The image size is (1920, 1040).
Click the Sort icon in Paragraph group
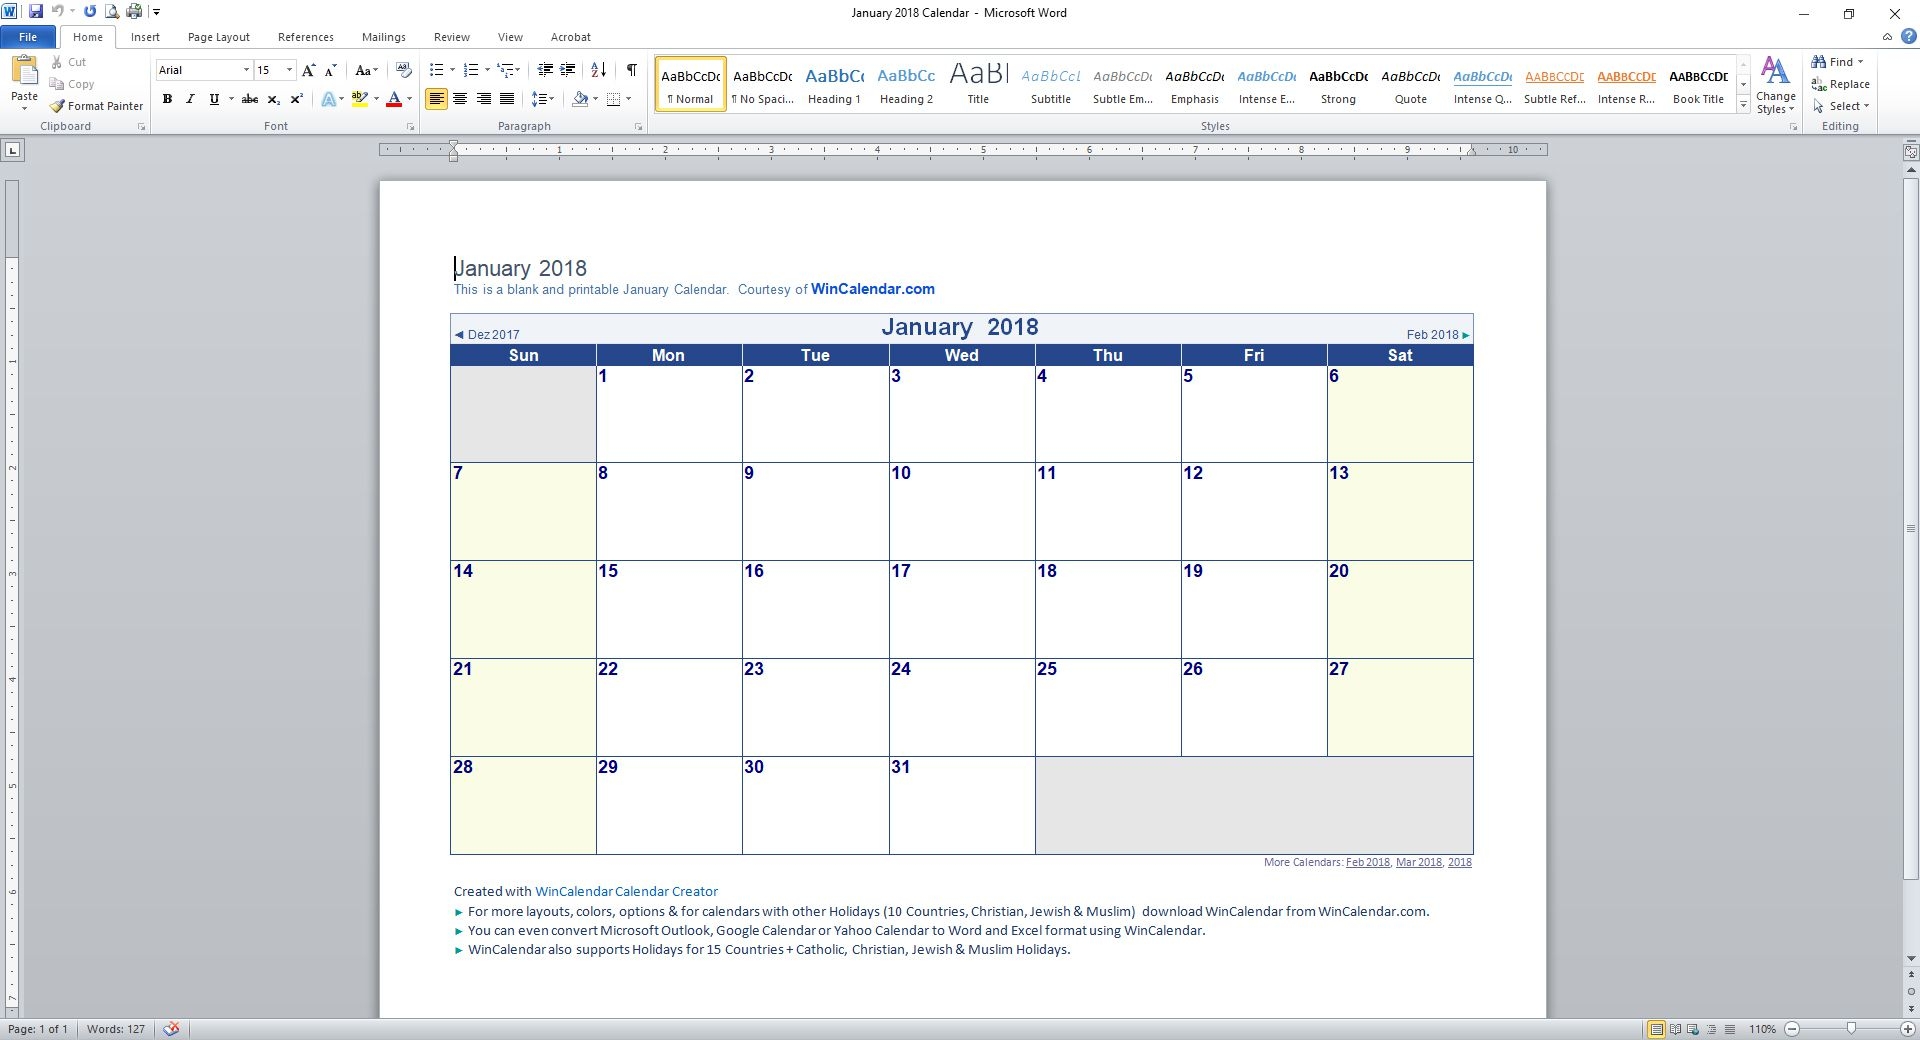(x=598, y=70)
